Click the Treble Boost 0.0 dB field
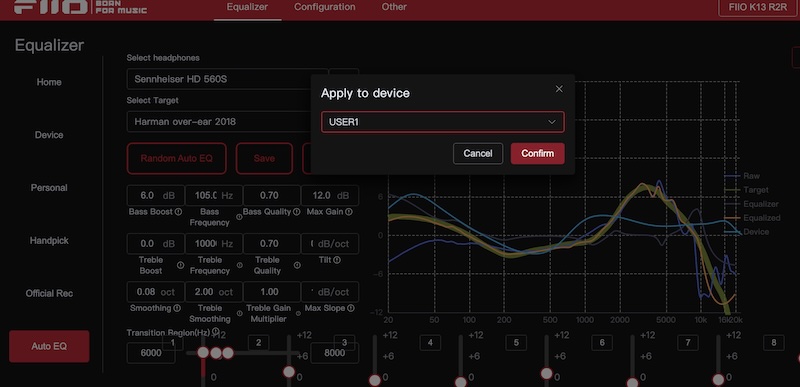This screenshot has height=387, width=800. point(156,244)
